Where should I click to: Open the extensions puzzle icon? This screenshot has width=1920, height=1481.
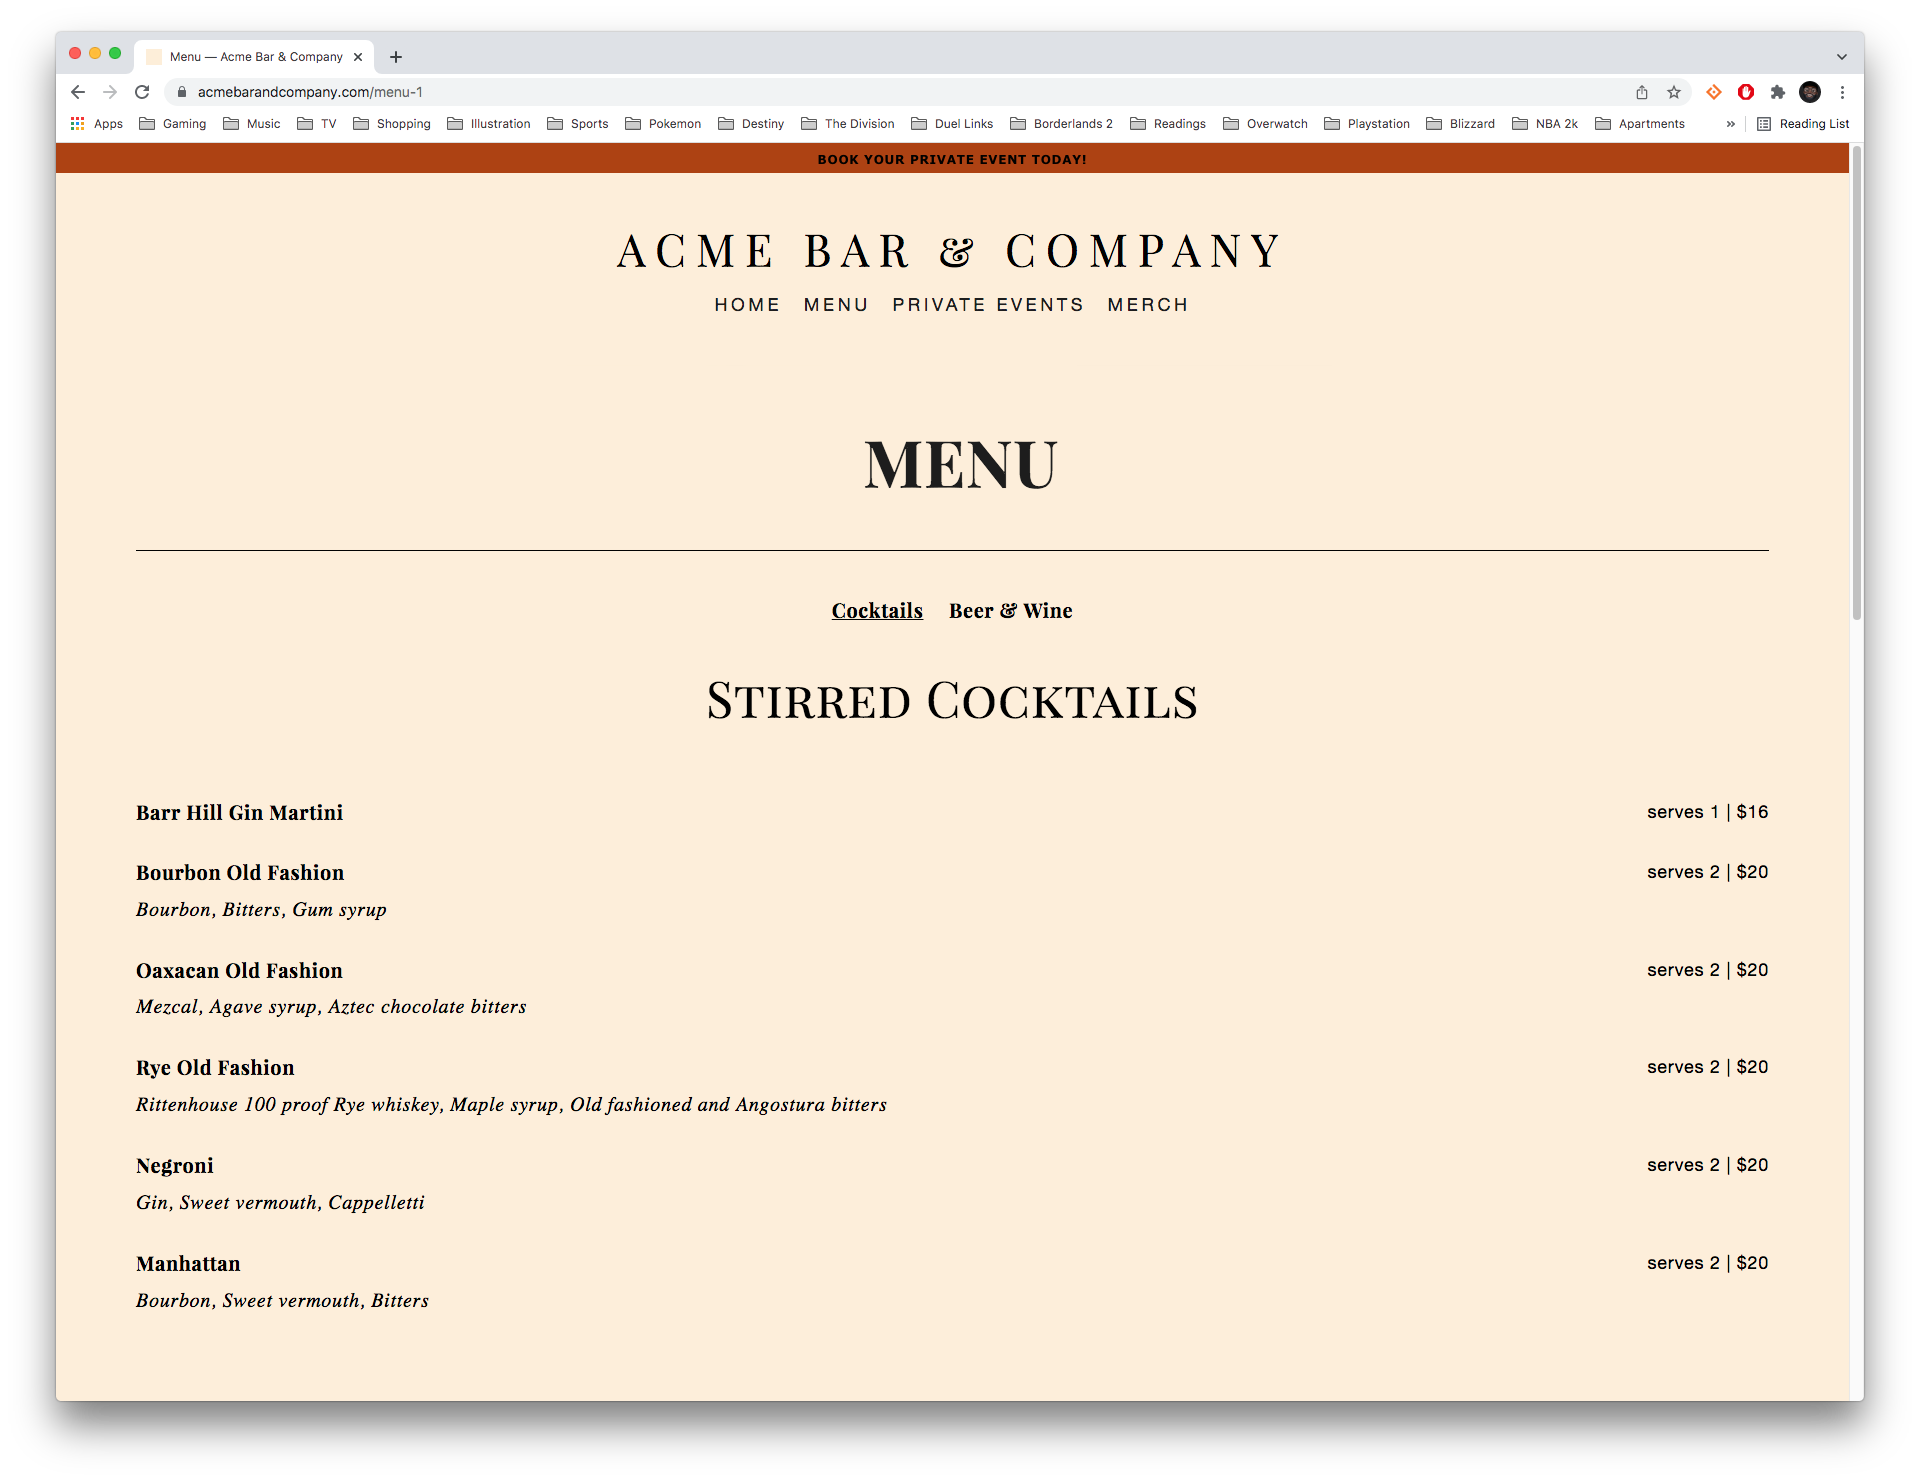point(1778,92)
